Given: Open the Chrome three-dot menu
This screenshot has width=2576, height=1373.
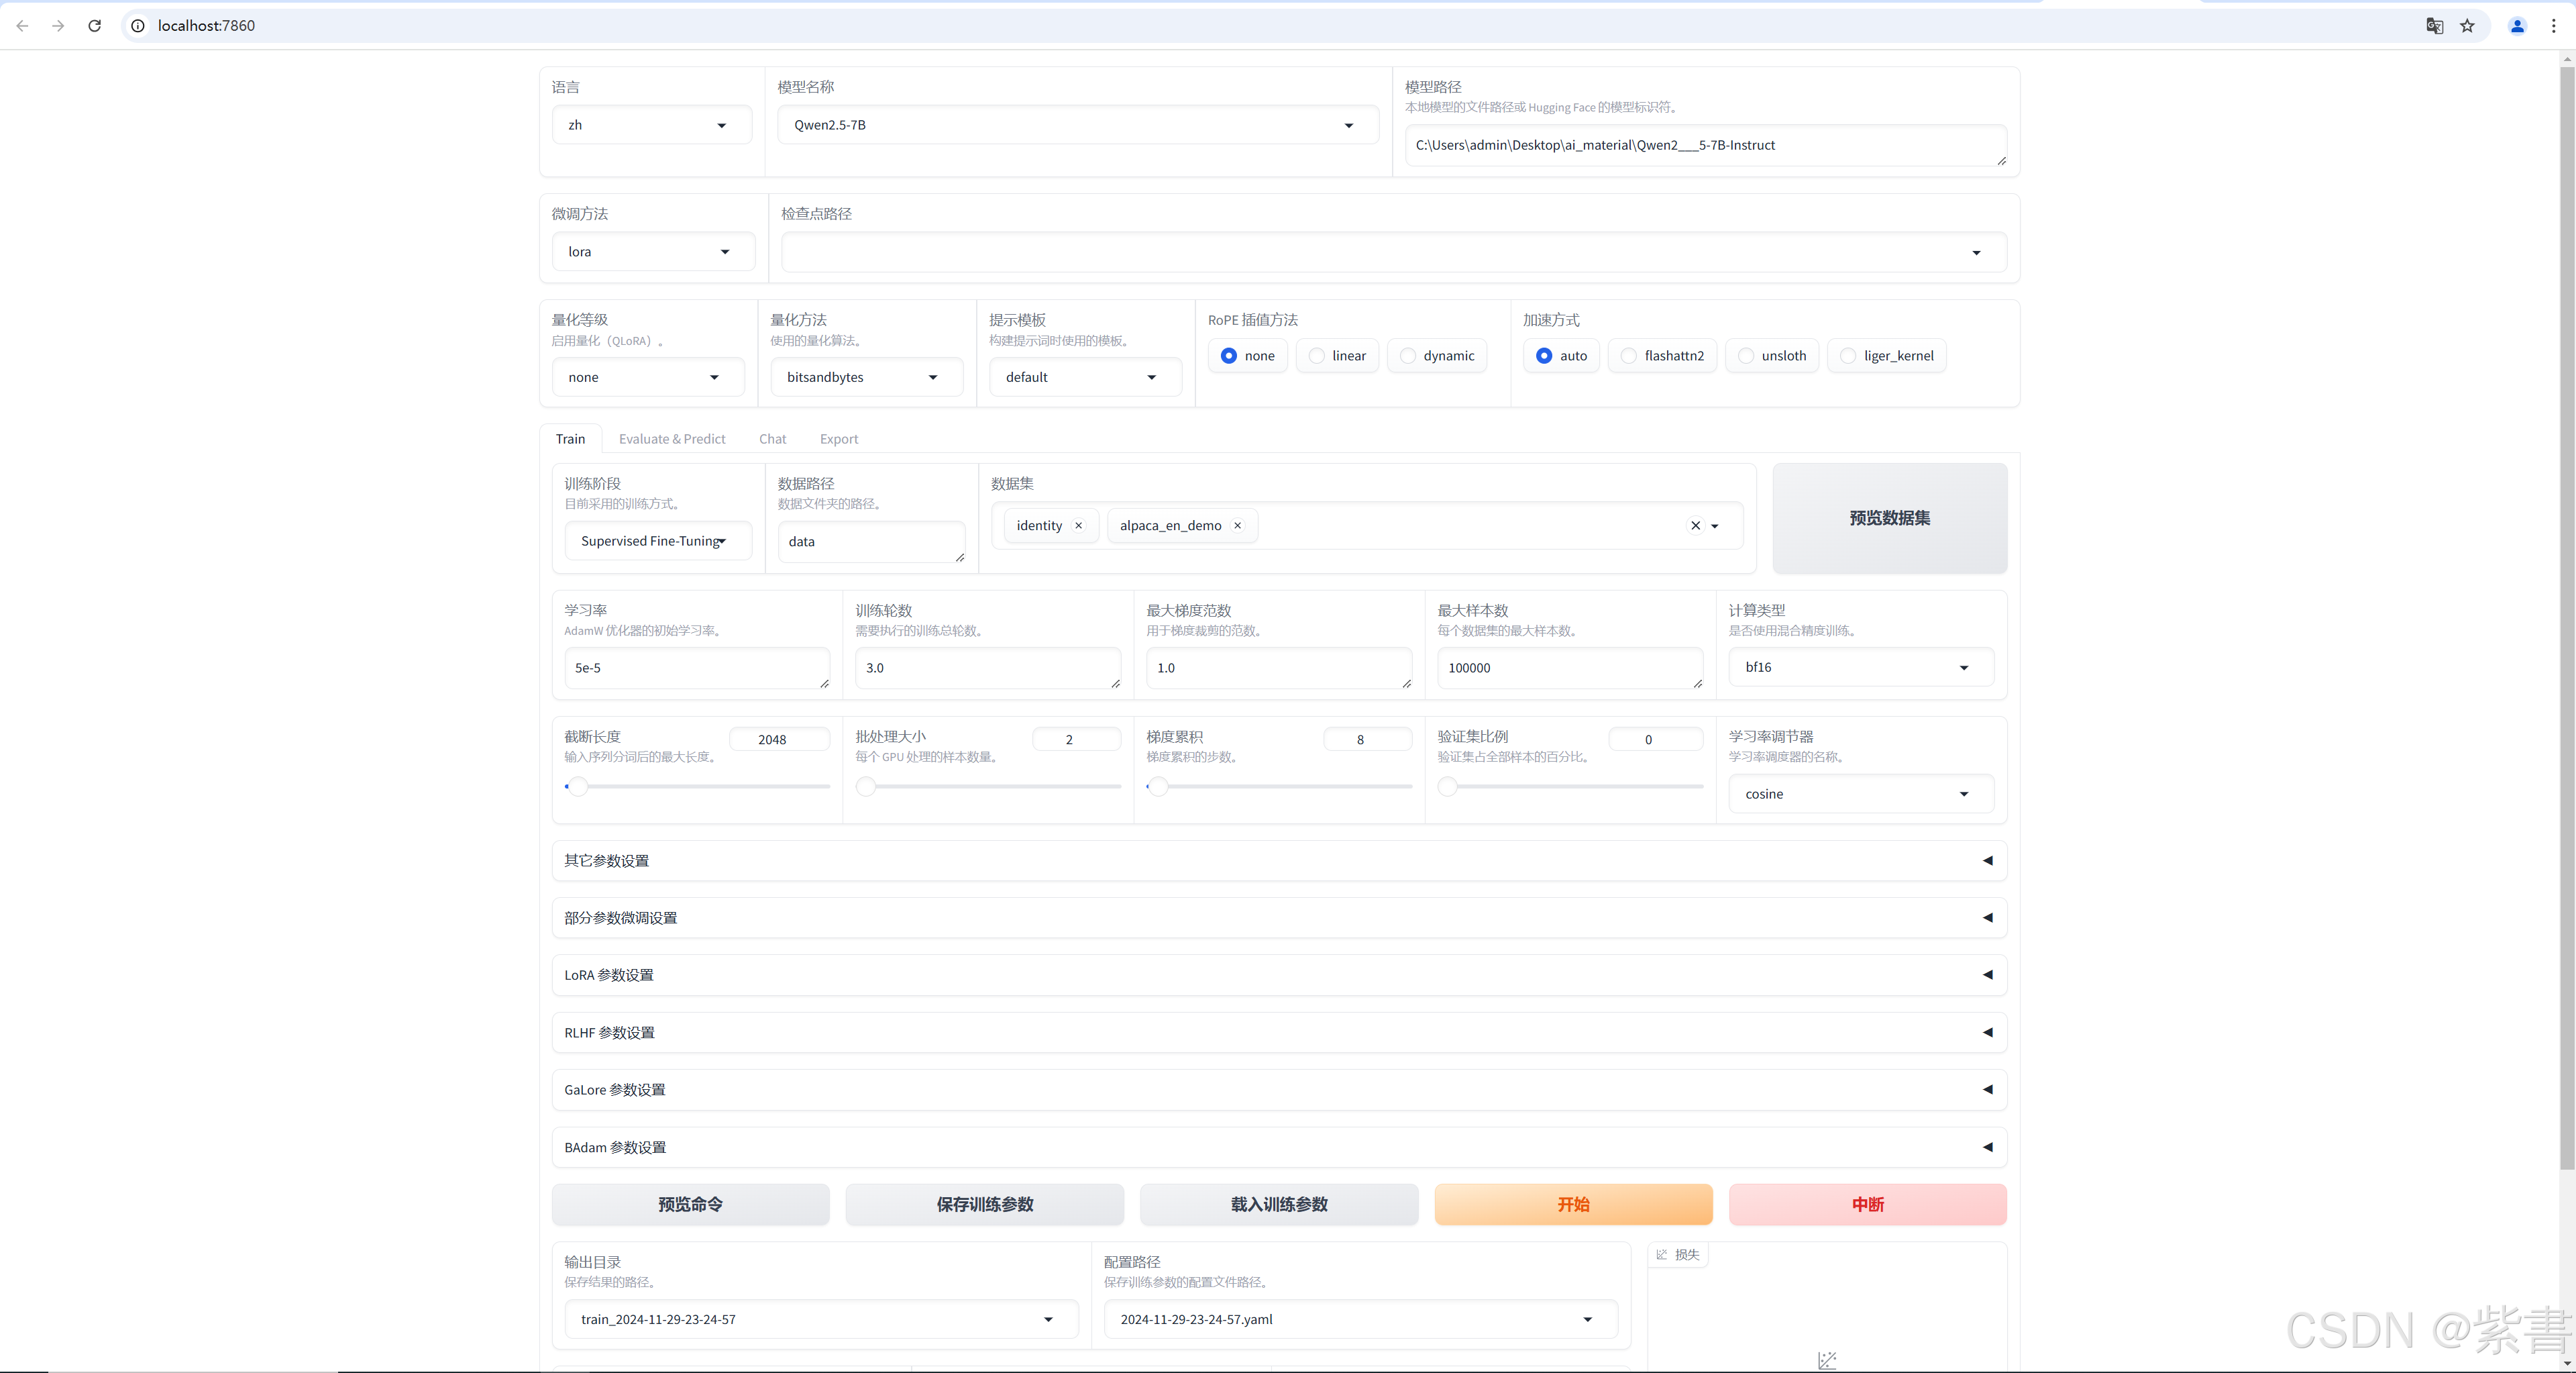Looking at the screenshot, I should pyautogui.click(x=2553, y=26).
